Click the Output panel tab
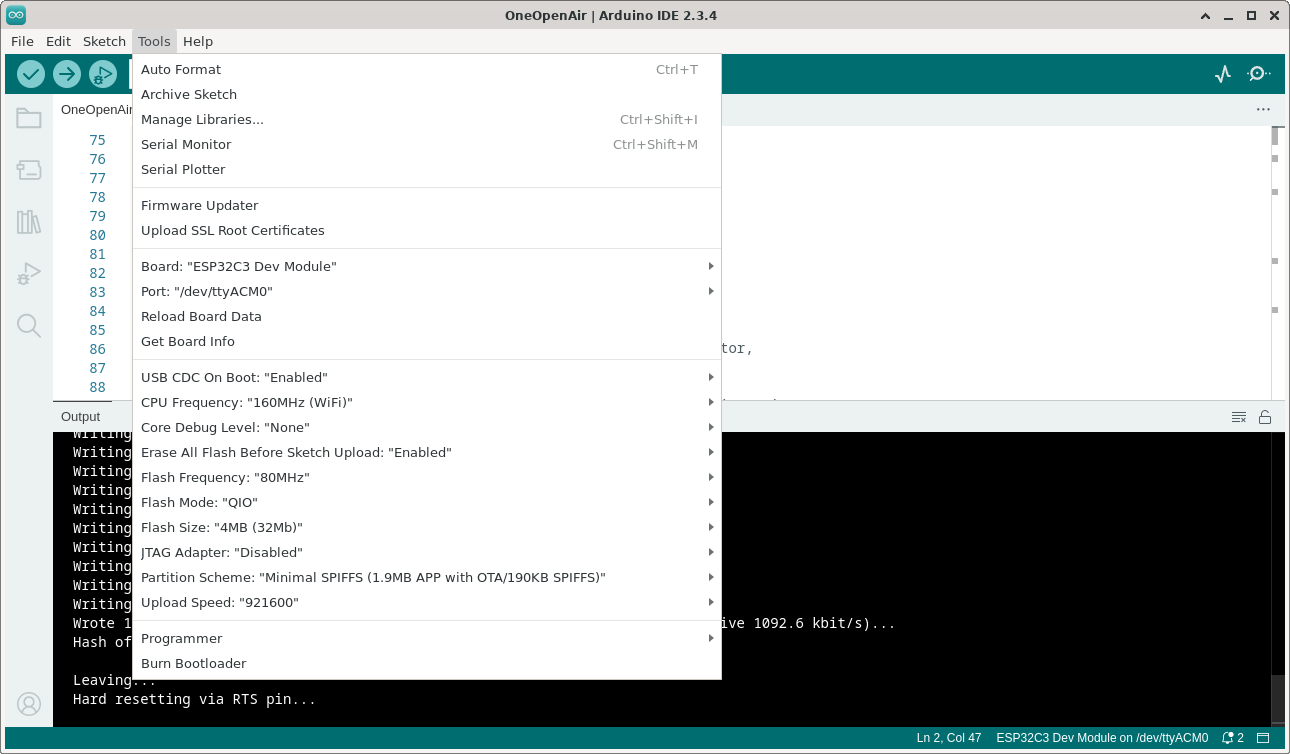1290x754 pixels. click(80, 417)
